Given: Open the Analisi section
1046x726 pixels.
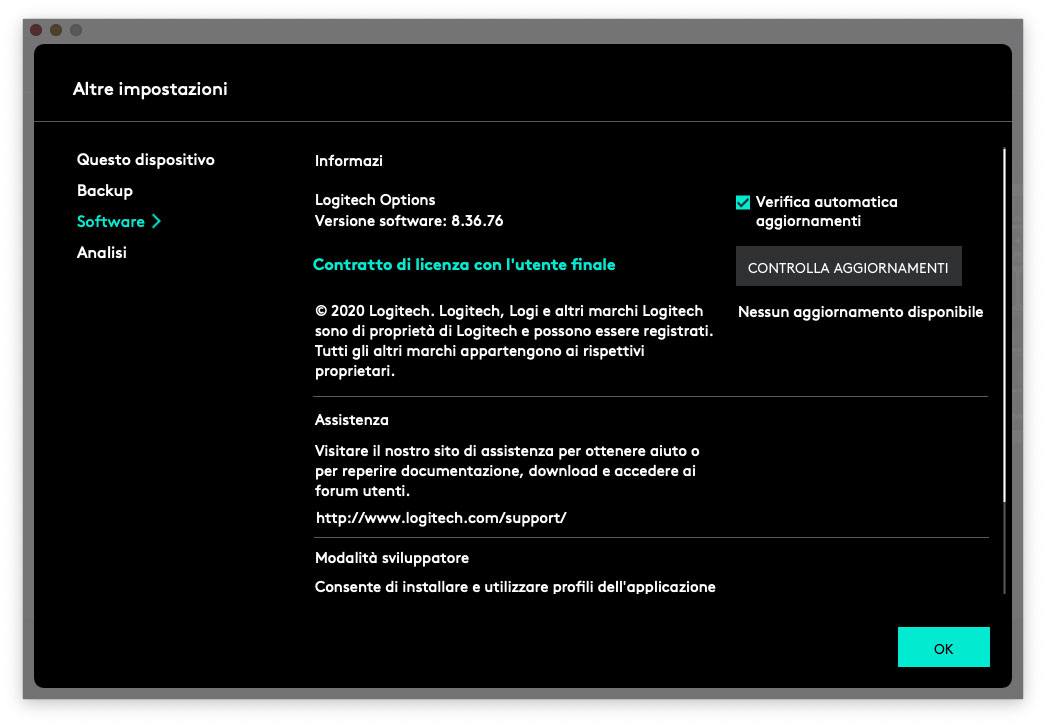Looking at the screenshot, I should click(x=101, y=252).
